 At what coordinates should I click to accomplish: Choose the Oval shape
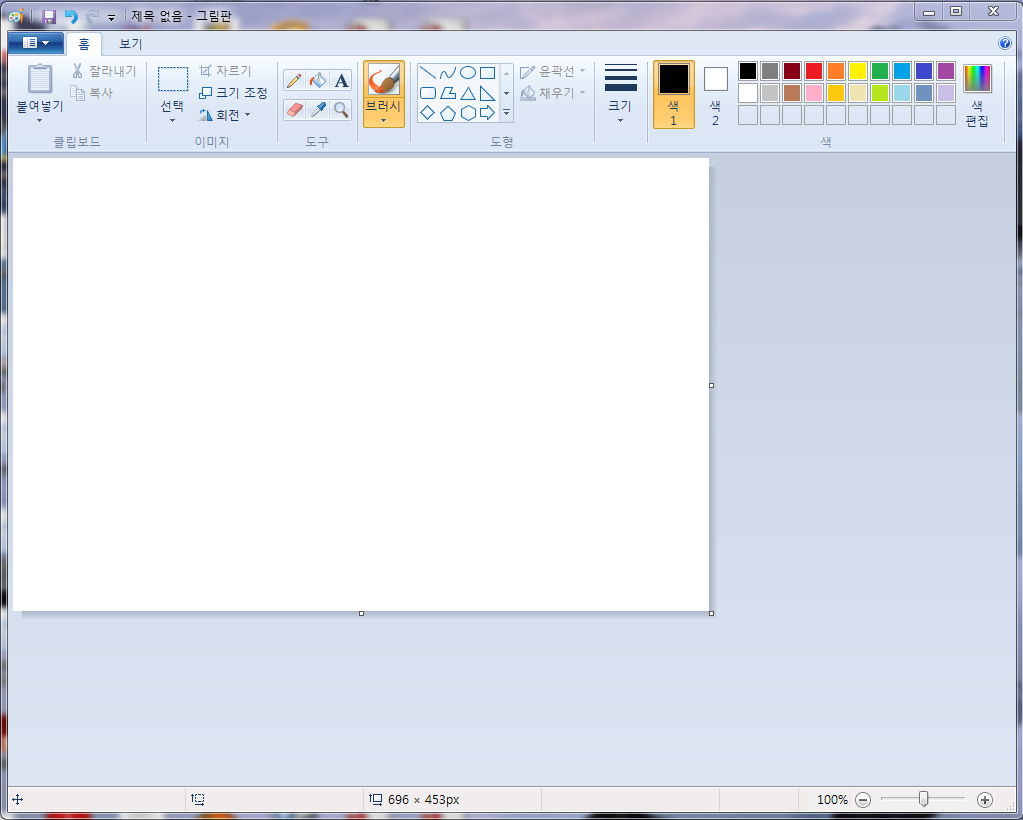point(467,73)
